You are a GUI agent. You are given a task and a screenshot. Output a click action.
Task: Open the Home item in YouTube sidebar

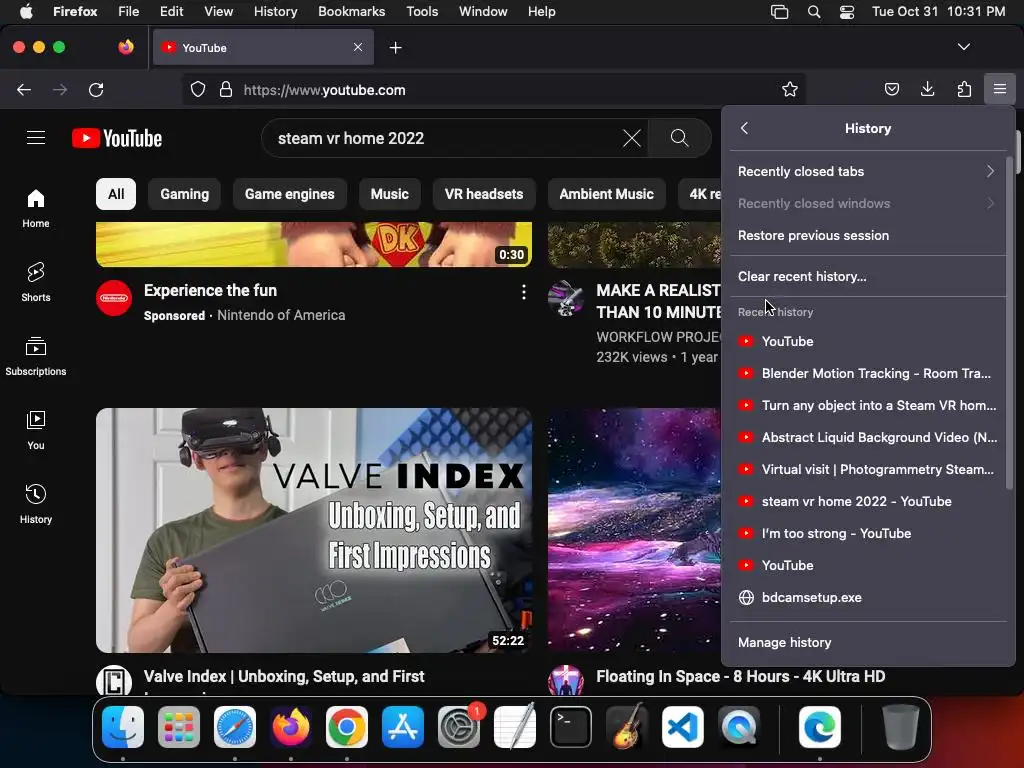click(36, 208)
